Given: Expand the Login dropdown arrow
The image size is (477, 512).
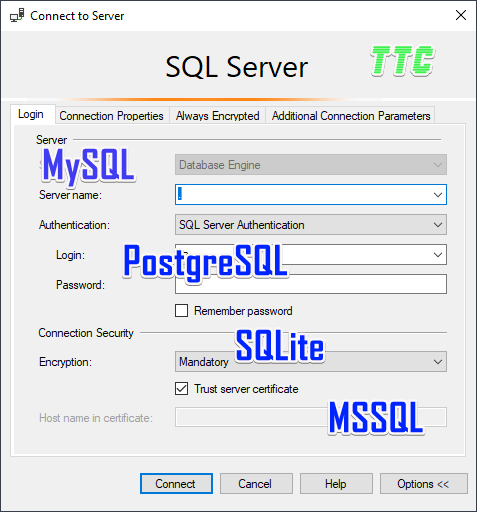Looking at the screenshot, I should [x=438, y=255].
